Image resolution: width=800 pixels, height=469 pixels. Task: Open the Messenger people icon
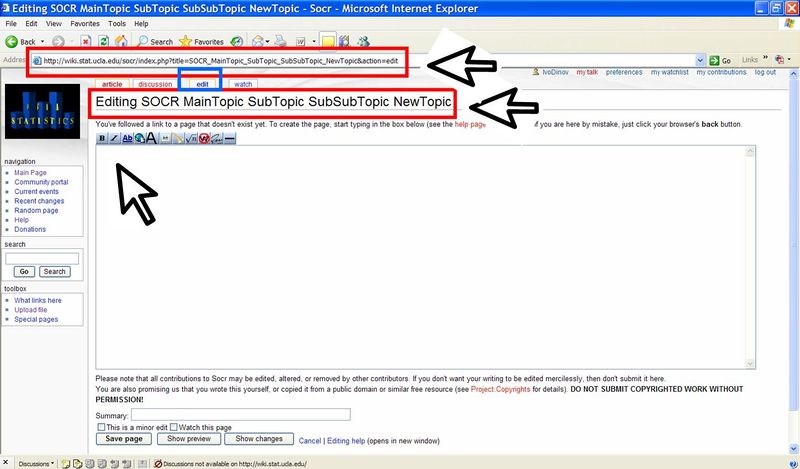pos(363,42)
